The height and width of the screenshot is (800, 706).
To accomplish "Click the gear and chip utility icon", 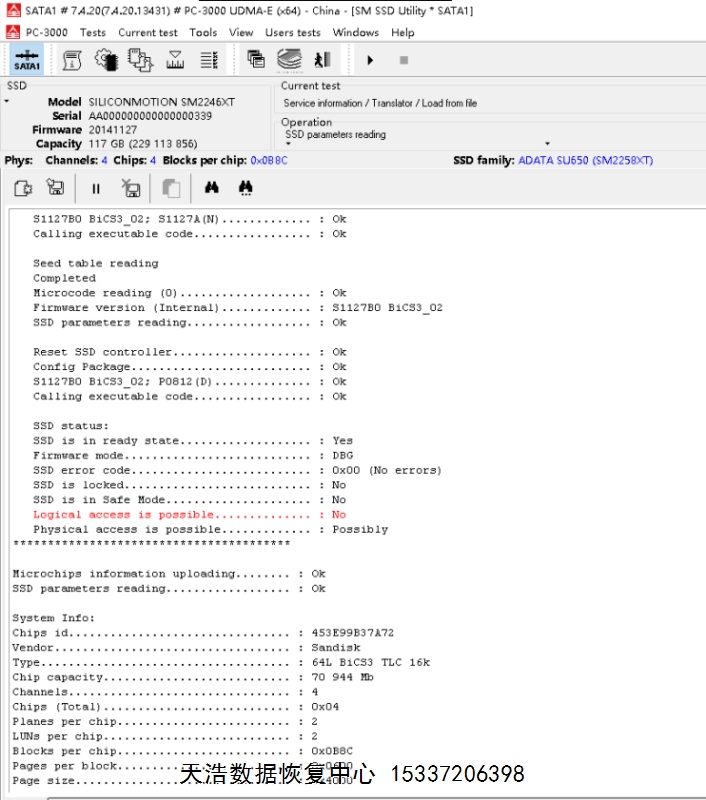I will click(x=106, y=60).
